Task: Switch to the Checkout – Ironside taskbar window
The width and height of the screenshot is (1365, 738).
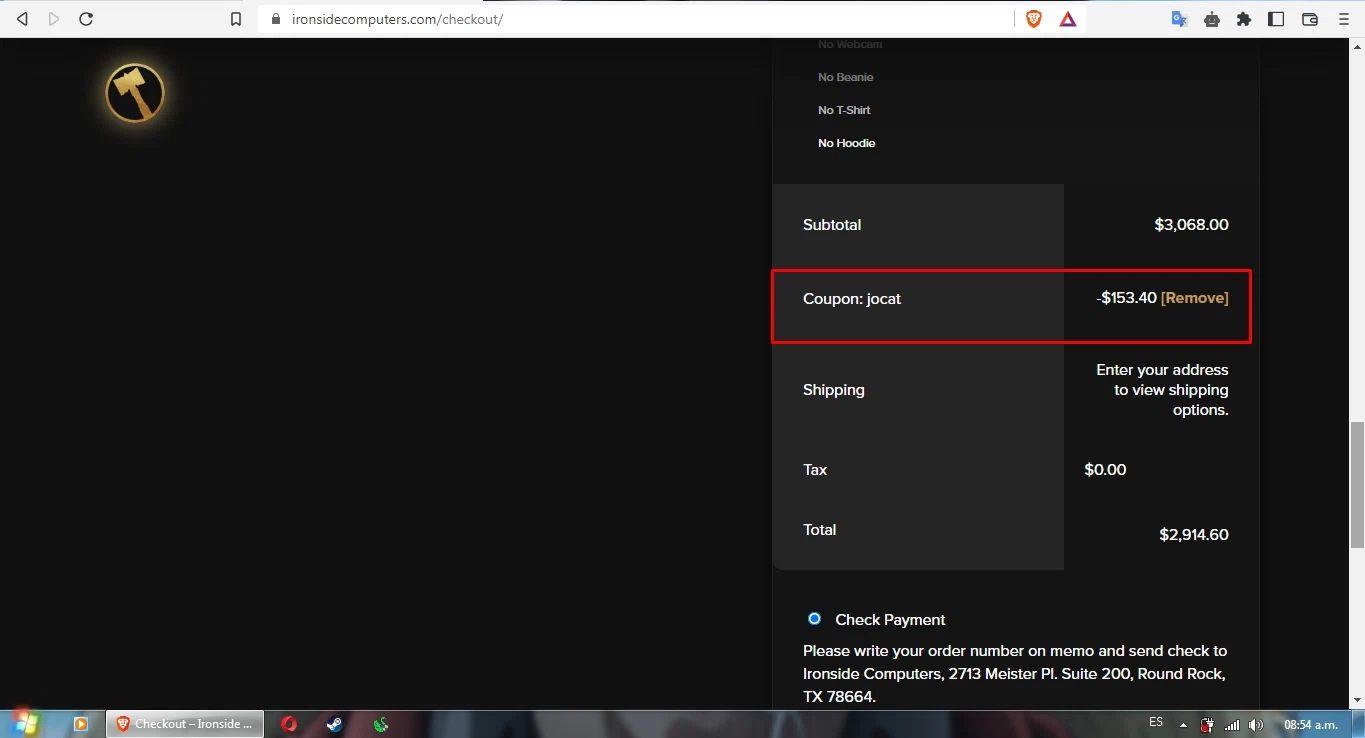Action: pos(185,724)
